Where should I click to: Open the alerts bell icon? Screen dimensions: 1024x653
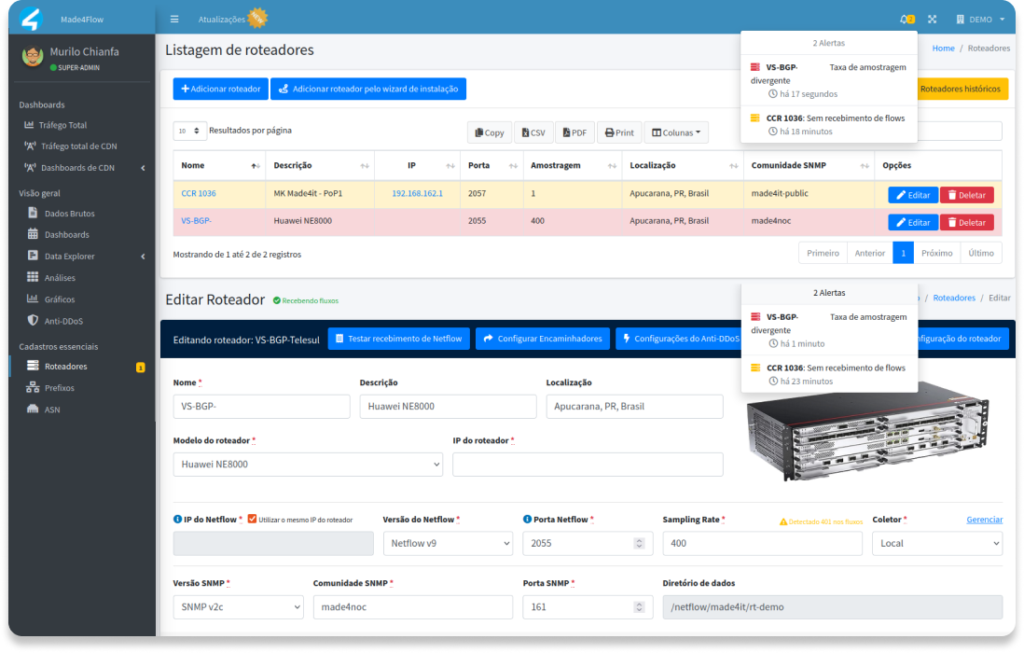(906, 19)
